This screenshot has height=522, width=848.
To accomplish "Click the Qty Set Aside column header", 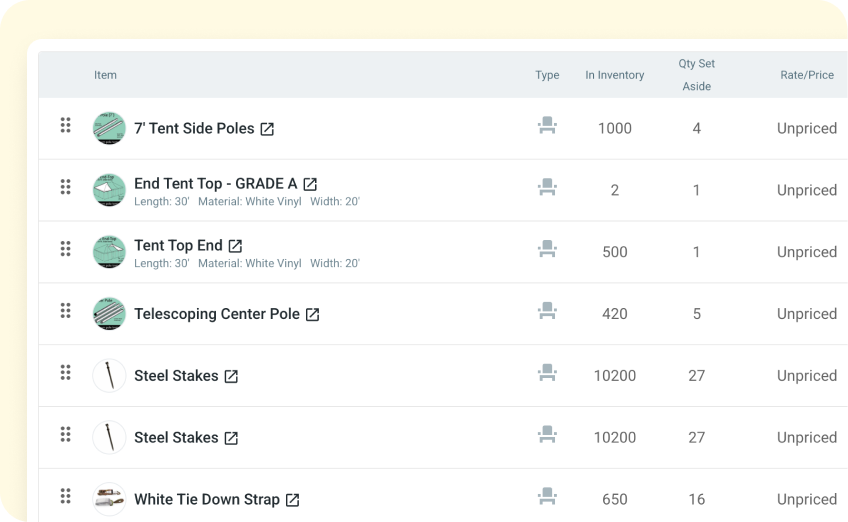I will [x=696, y=75].
